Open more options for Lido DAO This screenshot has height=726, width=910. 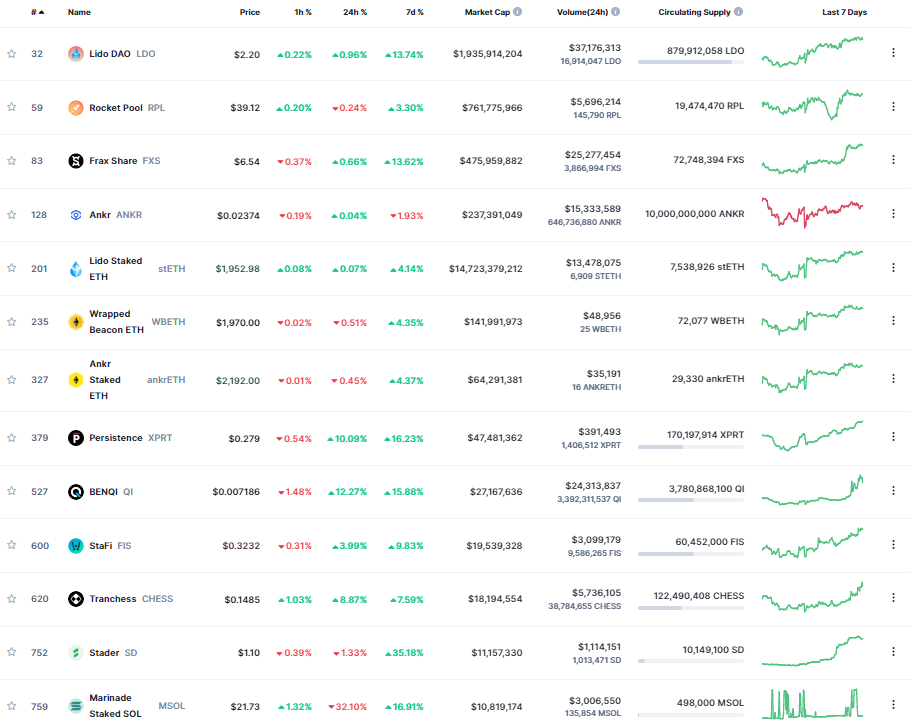(x=893, y=53)
